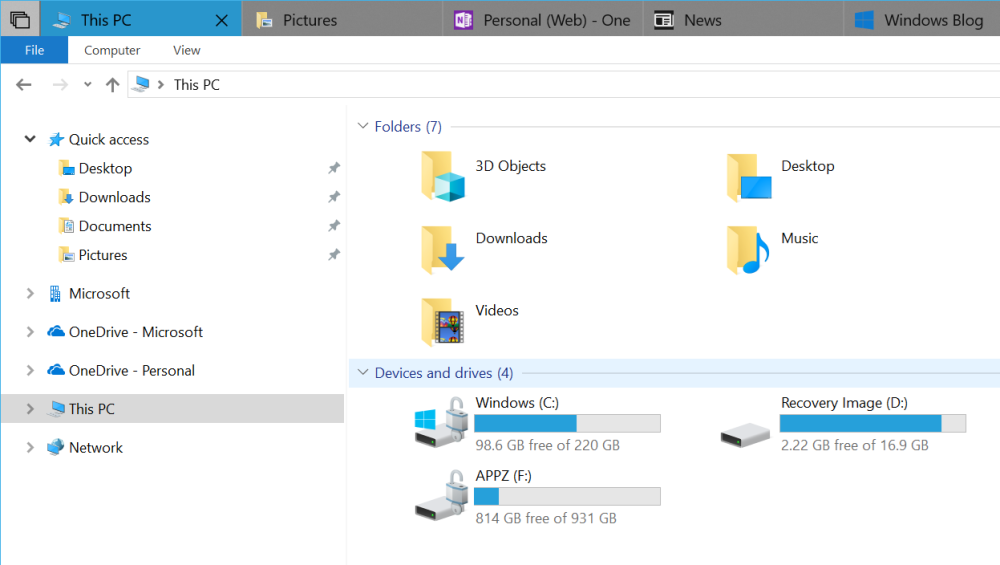The width and height of the screenshot is (1000, 565).
Task: Expand the address bar path chevron
Action: [x=161, y=85]
